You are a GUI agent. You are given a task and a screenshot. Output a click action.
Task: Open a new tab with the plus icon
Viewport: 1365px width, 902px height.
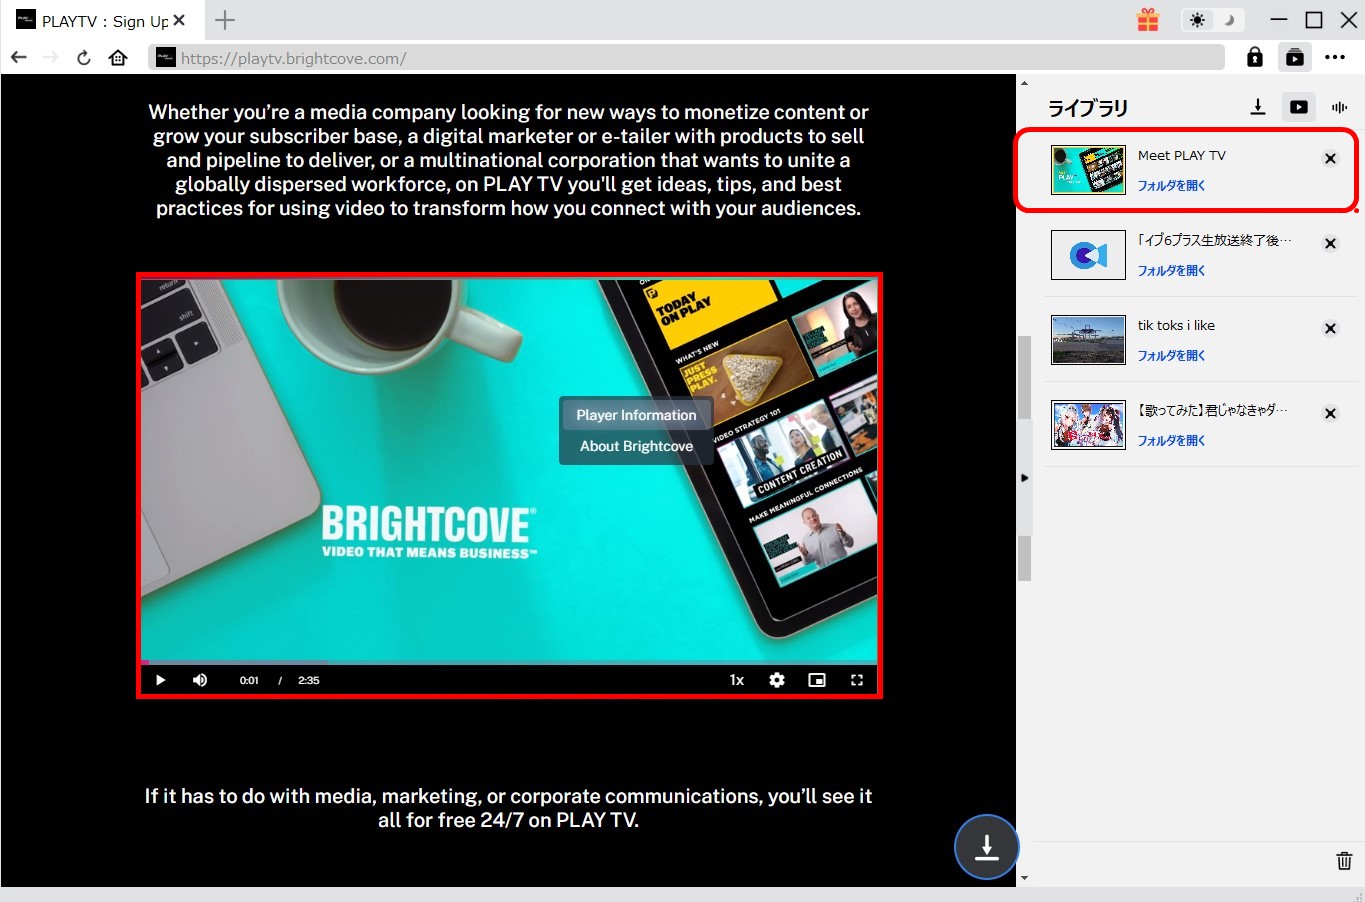point(225,20)
